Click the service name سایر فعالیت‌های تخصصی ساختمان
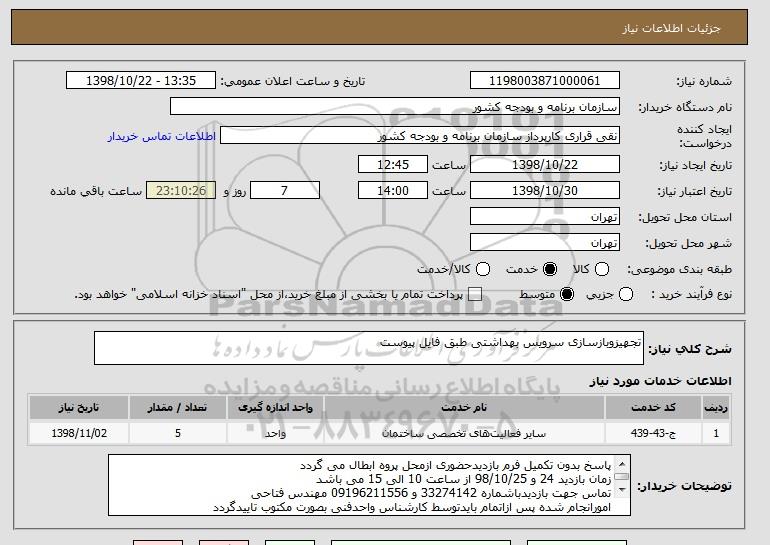Screen dimensions: 770x545 464,433
